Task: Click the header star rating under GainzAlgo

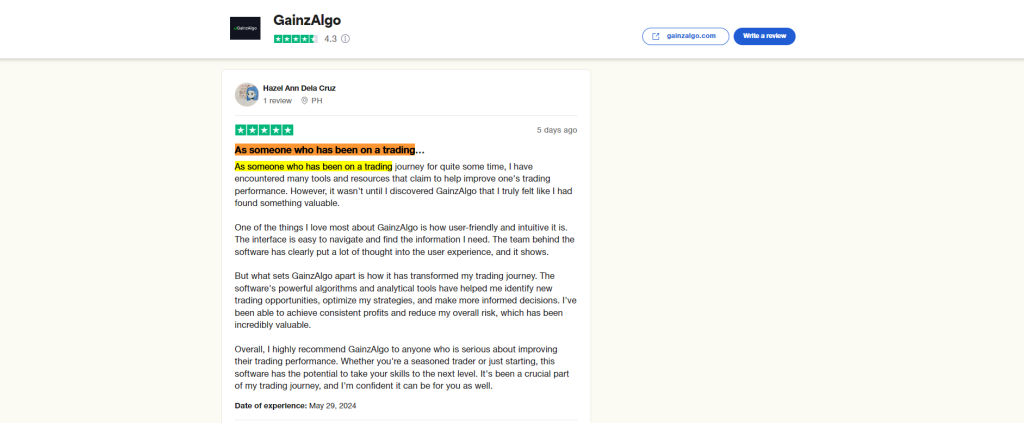Action: (x=295, y=39)
